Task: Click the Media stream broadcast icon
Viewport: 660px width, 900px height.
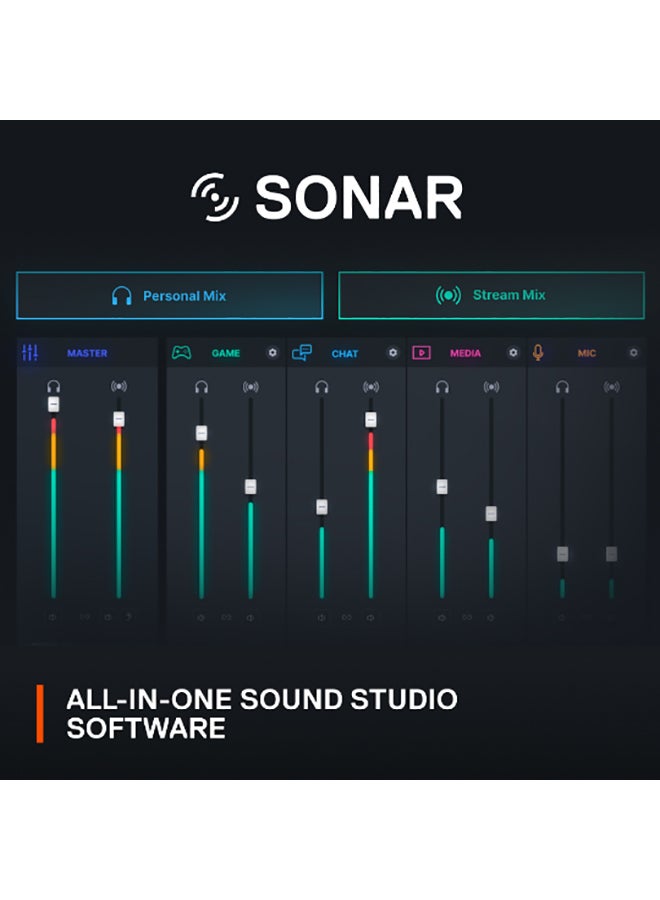Action: pos(491,387)
